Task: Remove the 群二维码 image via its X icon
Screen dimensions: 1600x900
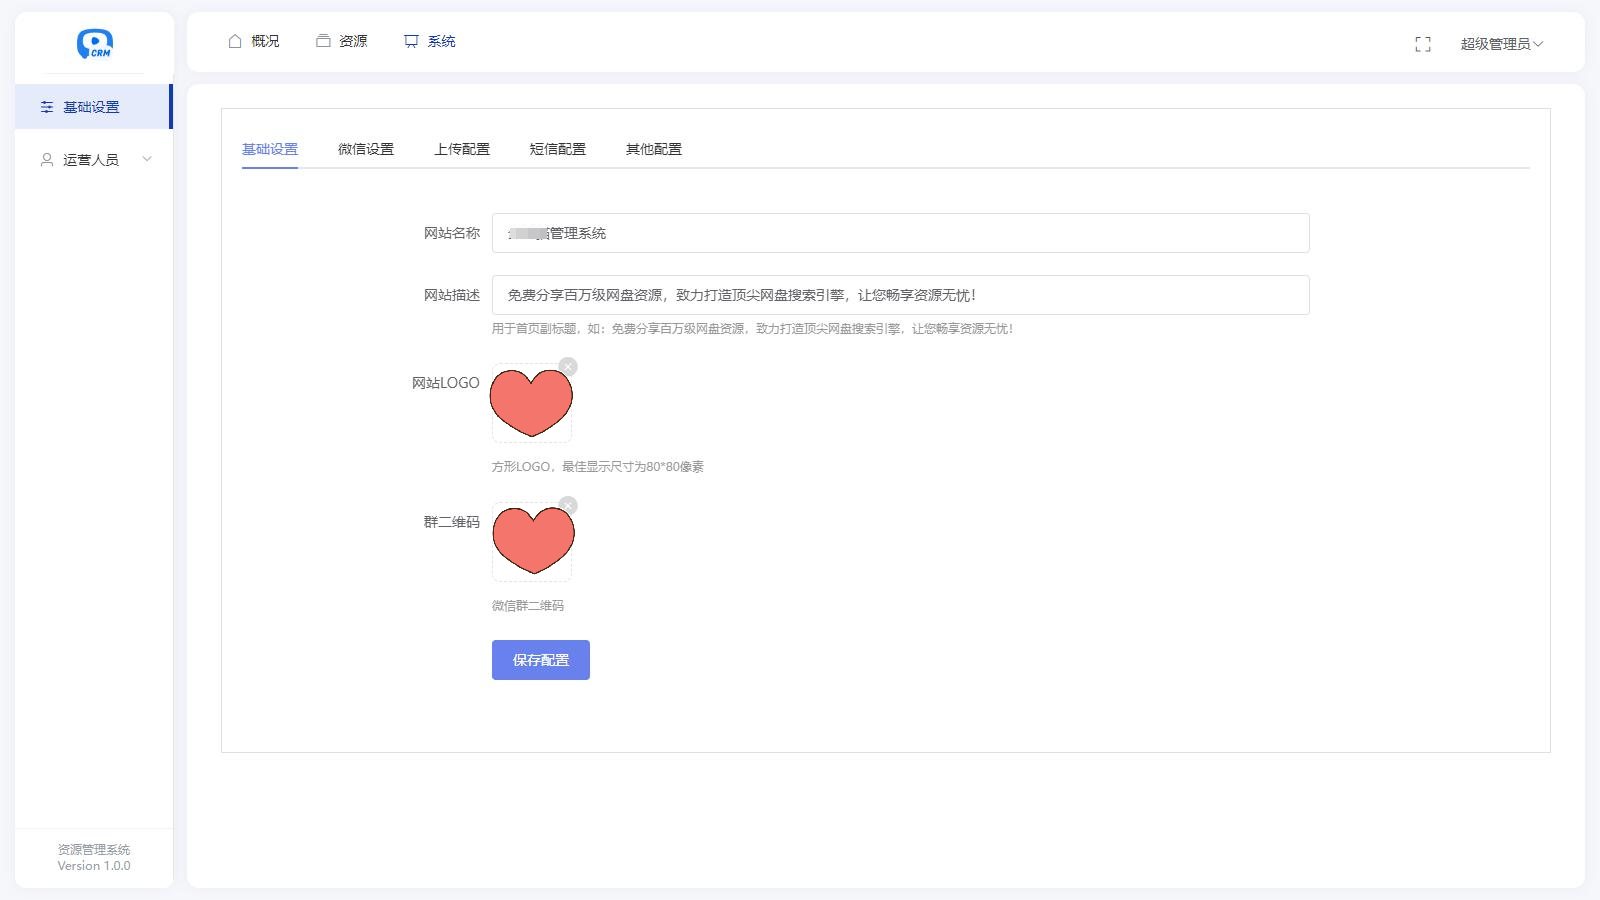Action: pos(569,506)
